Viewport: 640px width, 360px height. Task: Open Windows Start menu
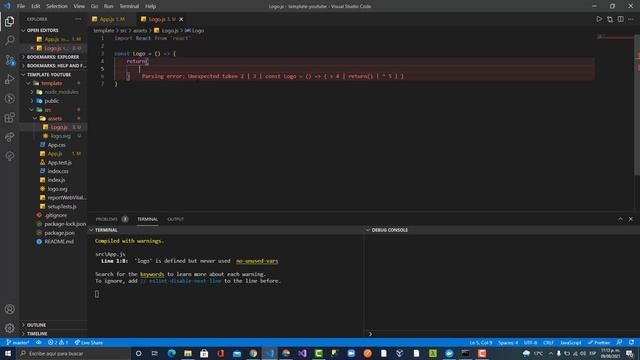click(x=8, y=353)
